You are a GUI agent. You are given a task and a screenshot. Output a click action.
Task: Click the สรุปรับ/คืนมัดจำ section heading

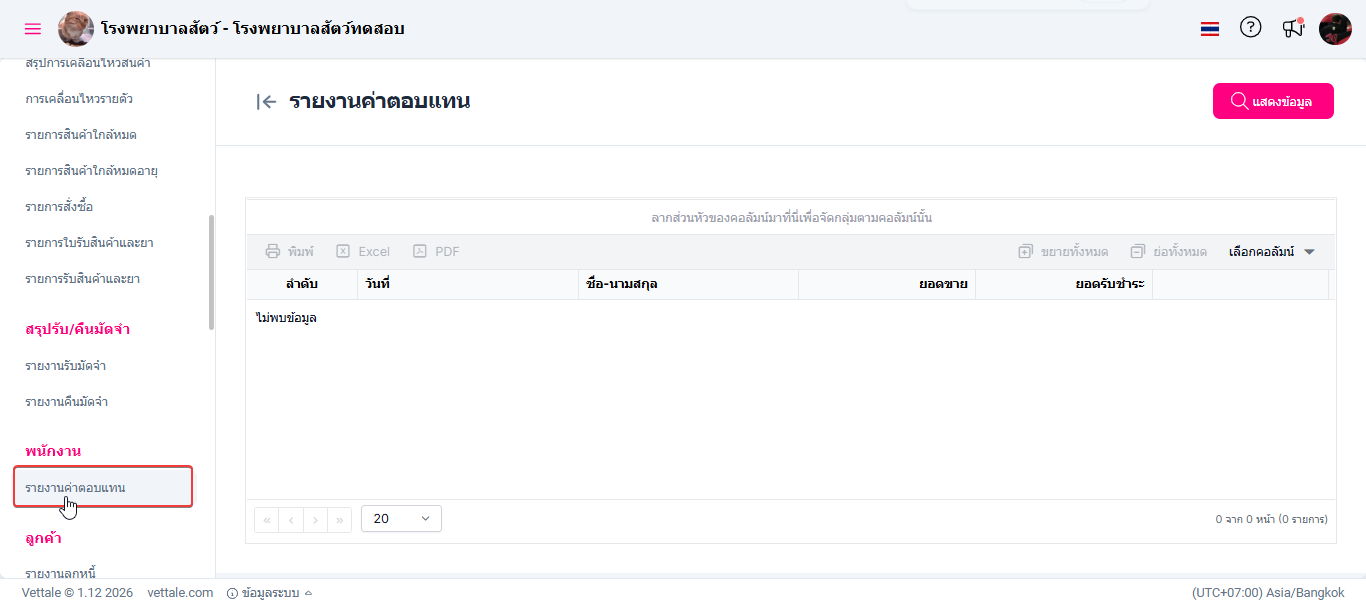point(78,329)
